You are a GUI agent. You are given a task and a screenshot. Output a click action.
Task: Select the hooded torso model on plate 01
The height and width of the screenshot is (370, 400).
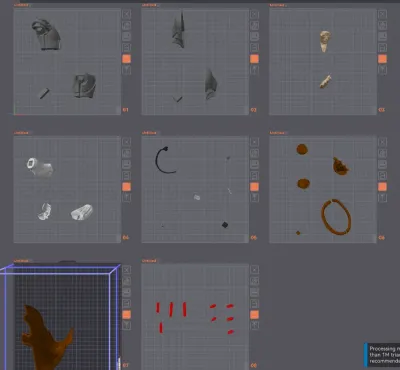click(46, 35)
